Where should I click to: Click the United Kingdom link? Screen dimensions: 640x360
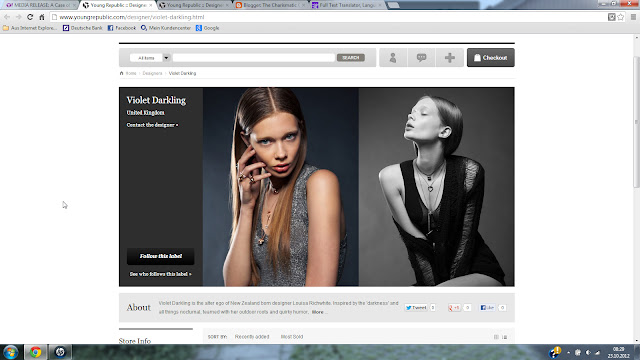(145, 113)
